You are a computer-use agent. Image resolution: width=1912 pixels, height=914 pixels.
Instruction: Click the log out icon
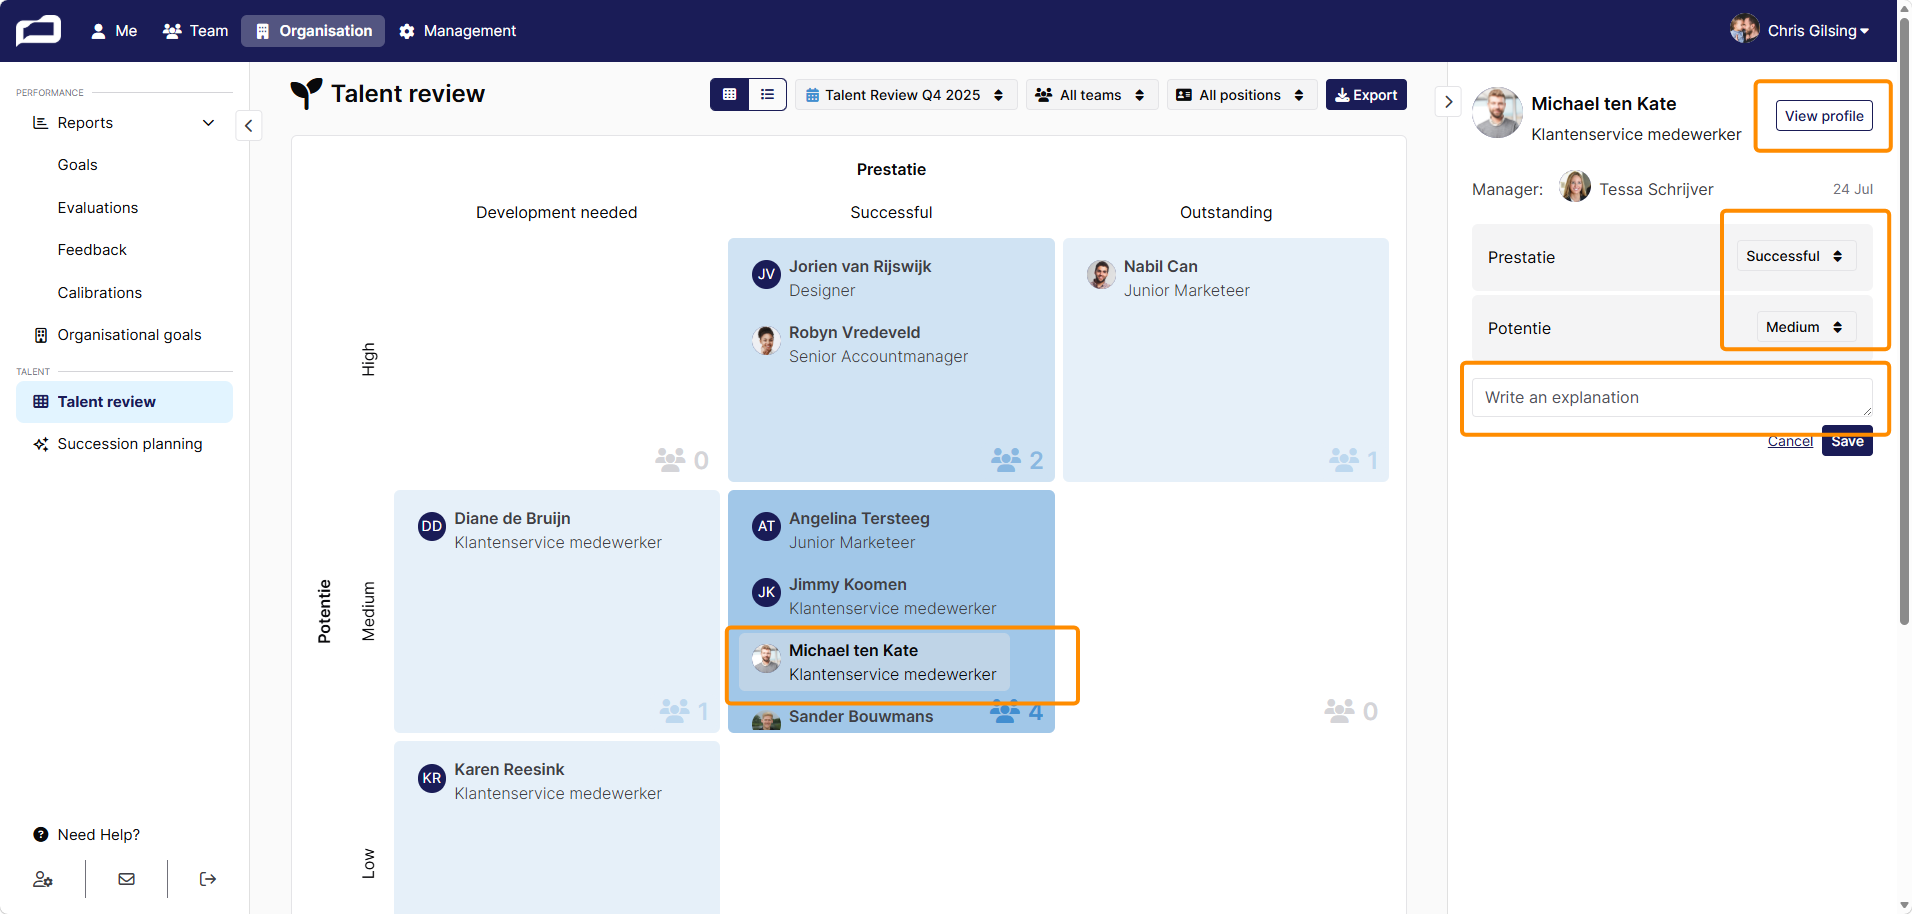click(208, 879)
